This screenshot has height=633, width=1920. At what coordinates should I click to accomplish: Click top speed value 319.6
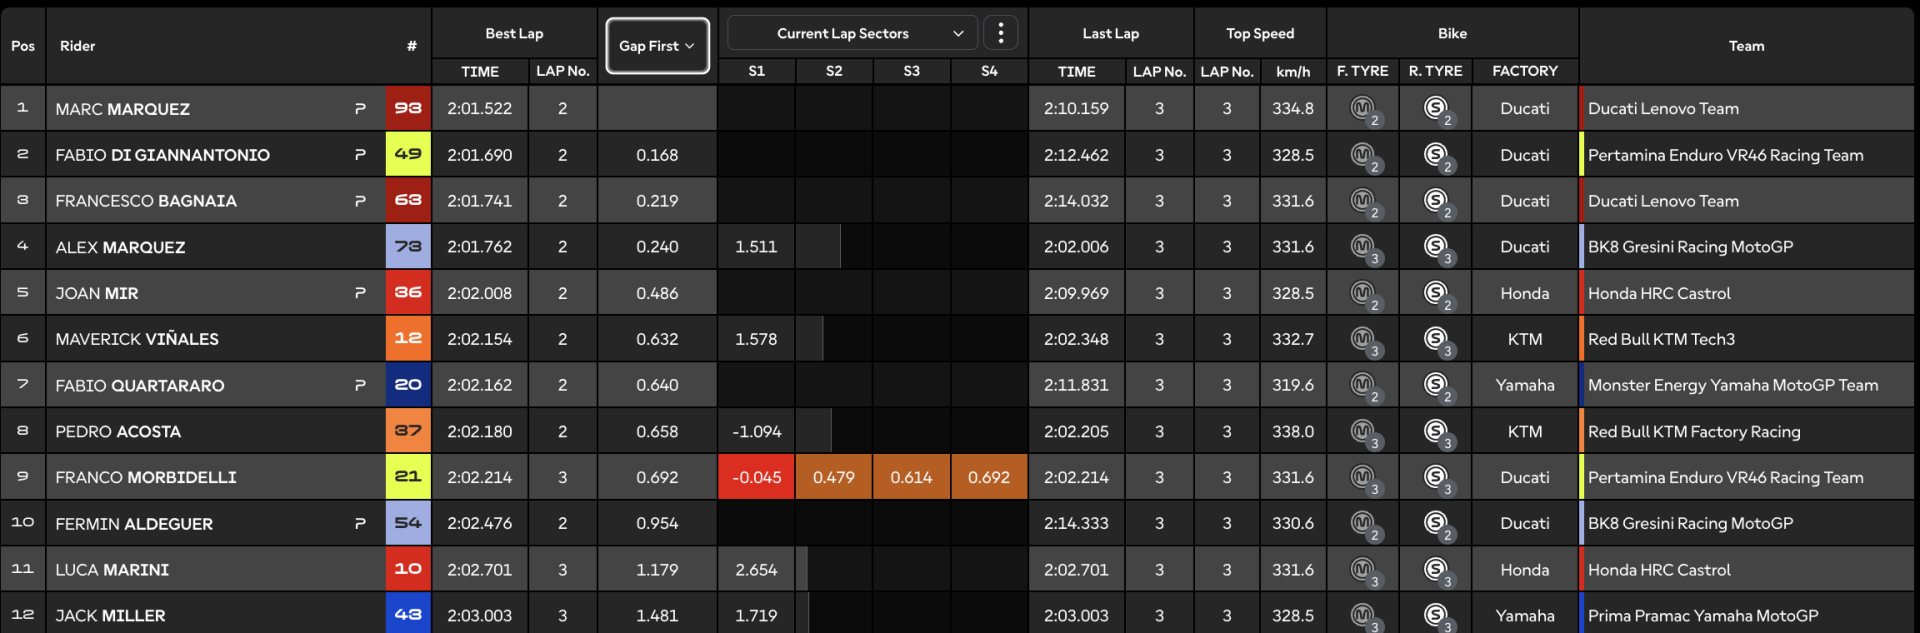(x=1293, y=386)
